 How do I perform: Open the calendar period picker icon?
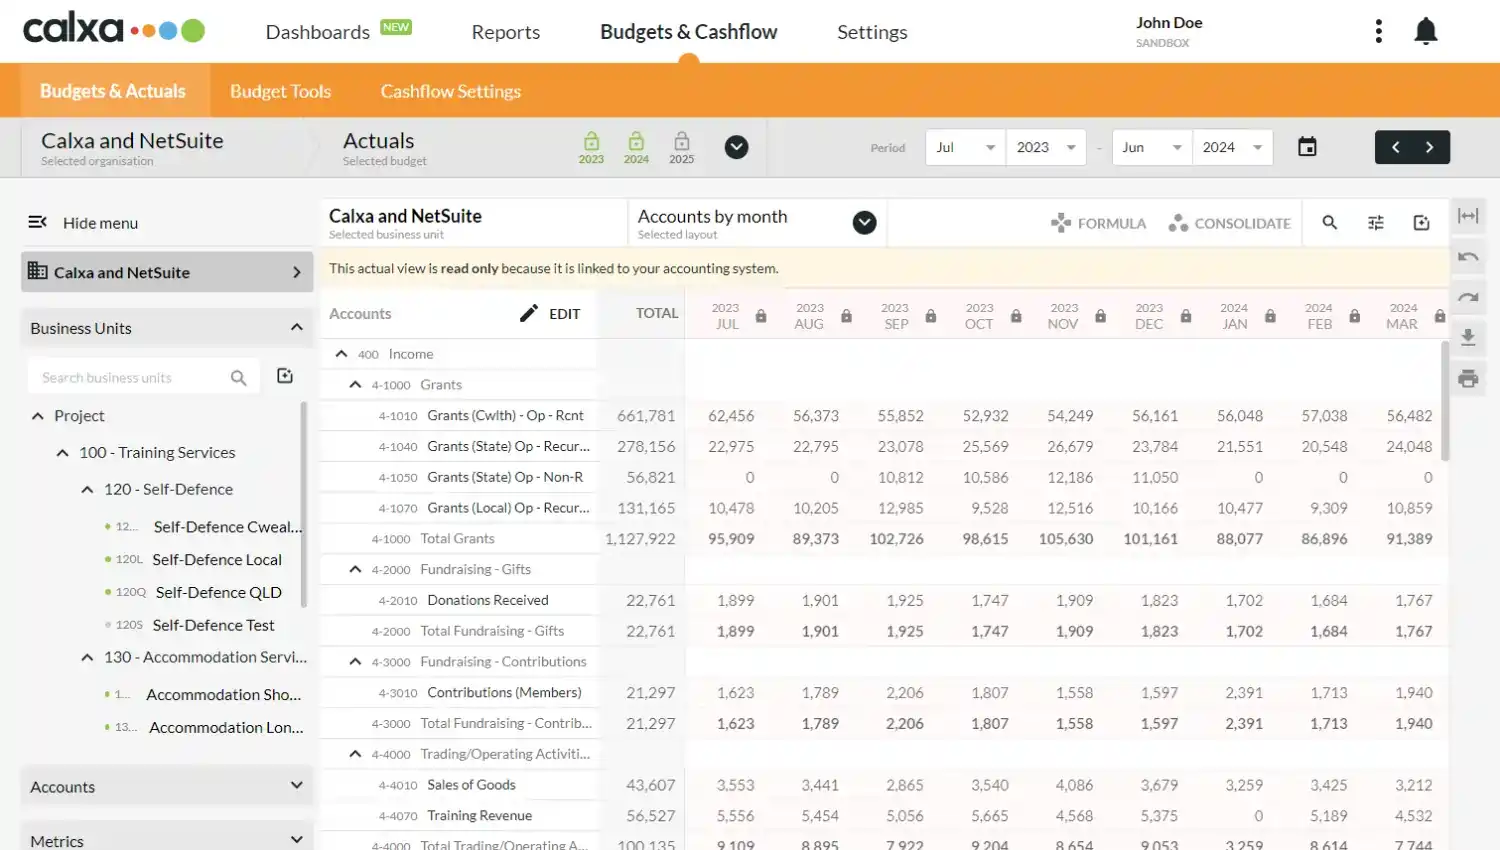pyautogui.click(x=1307, y=147)
